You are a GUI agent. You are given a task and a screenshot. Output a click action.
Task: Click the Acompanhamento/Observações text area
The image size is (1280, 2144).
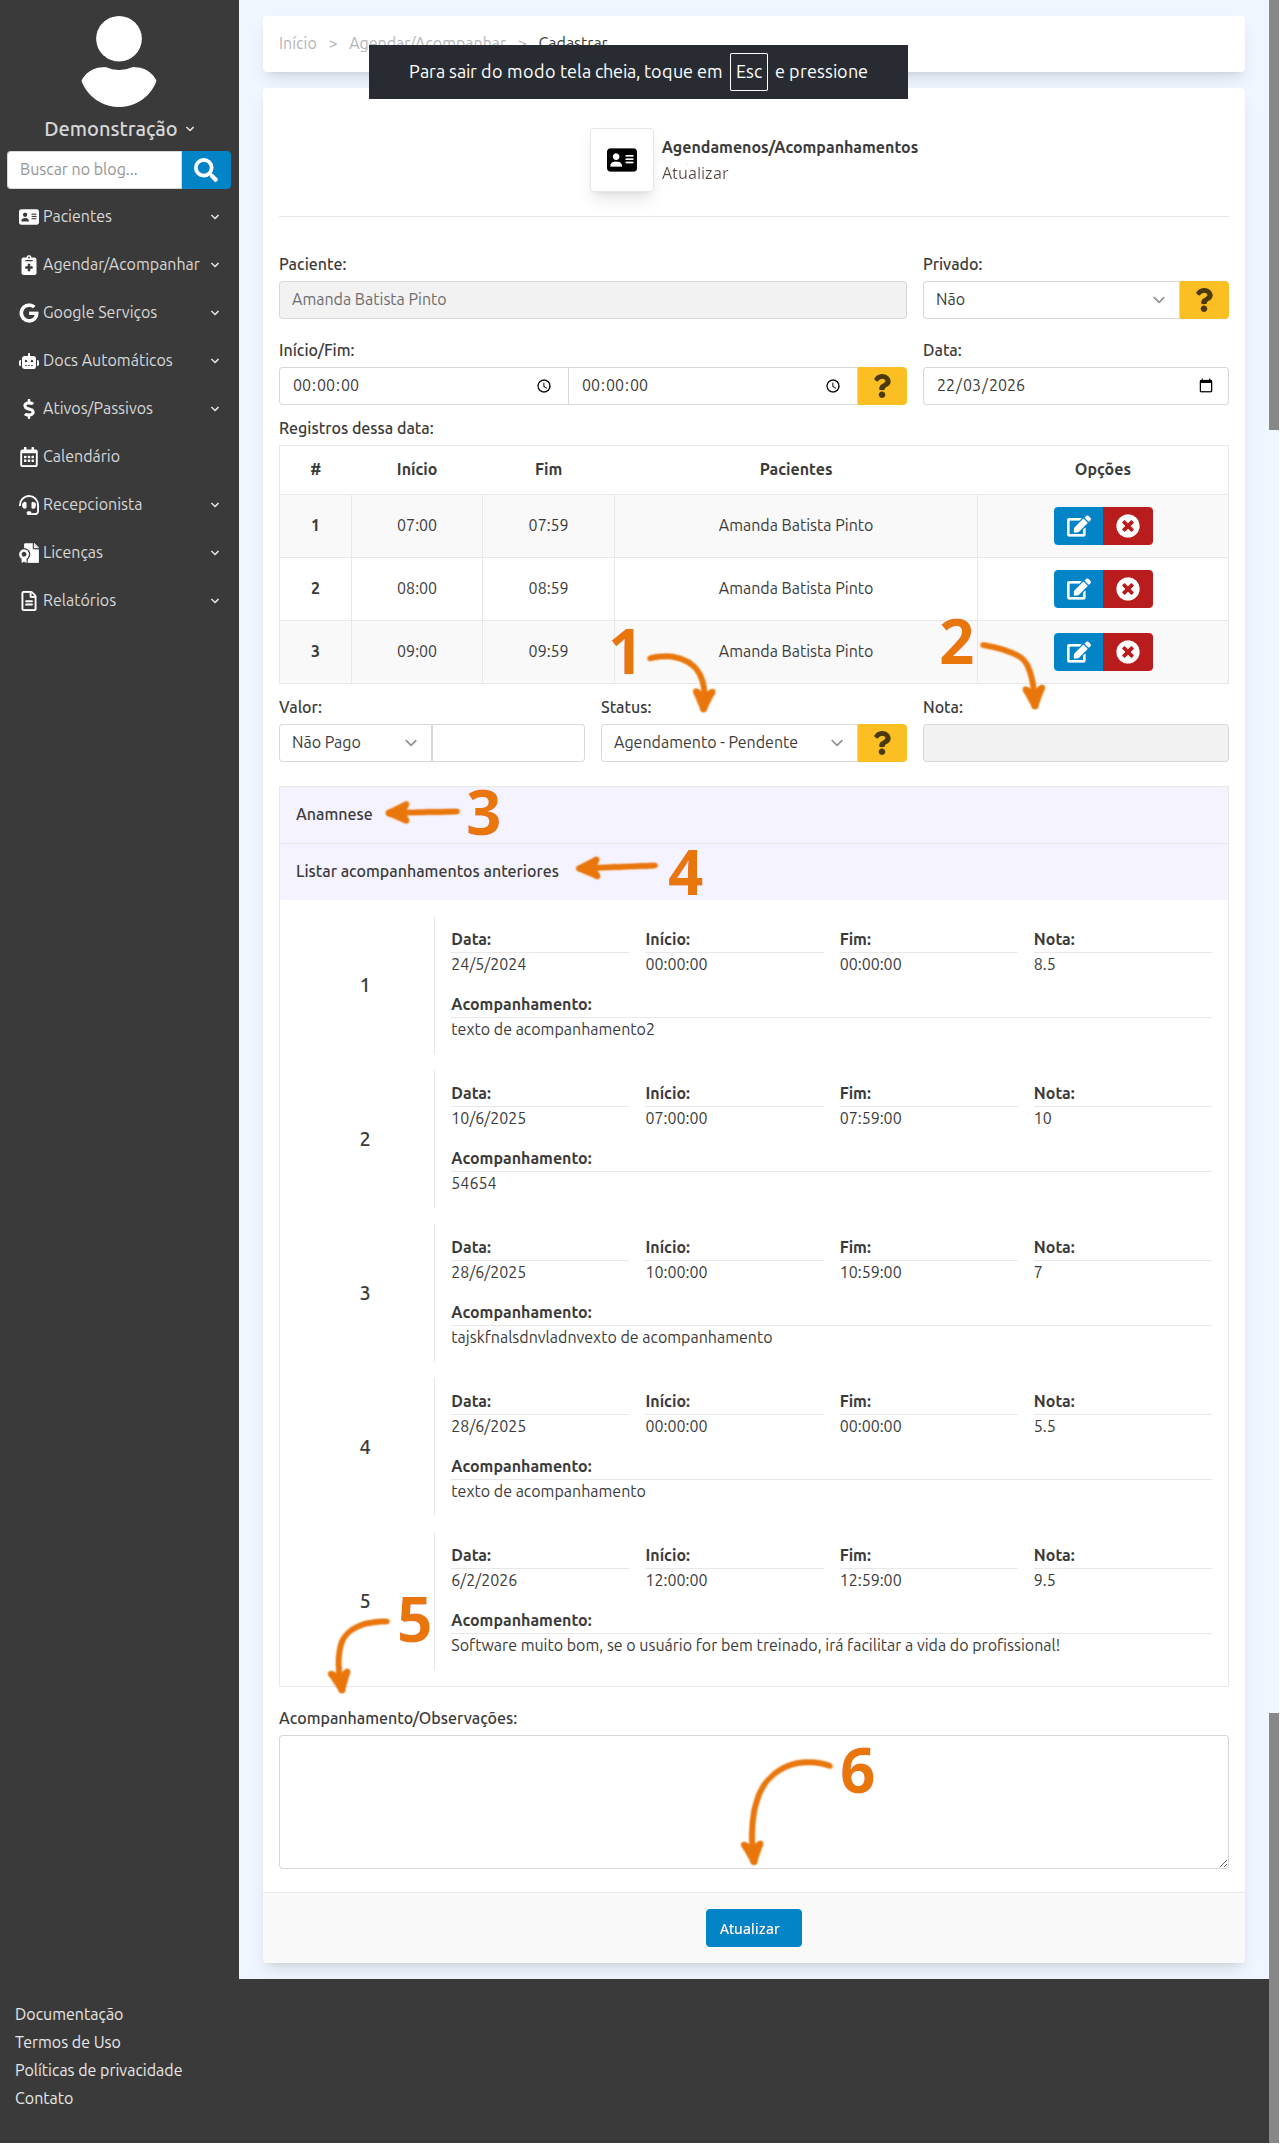click(753, 1801)
